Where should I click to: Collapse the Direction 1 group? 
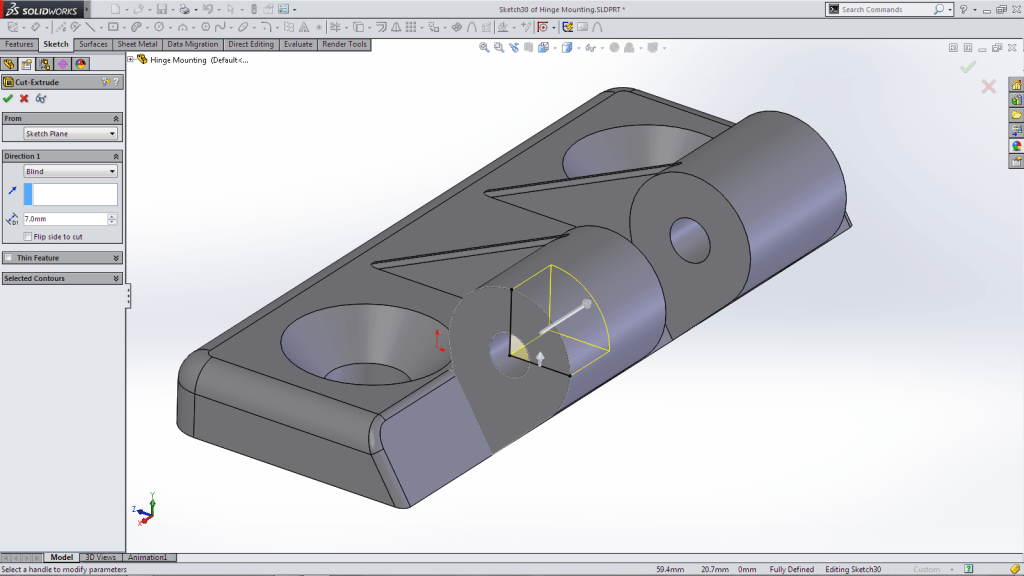(116, 156)
